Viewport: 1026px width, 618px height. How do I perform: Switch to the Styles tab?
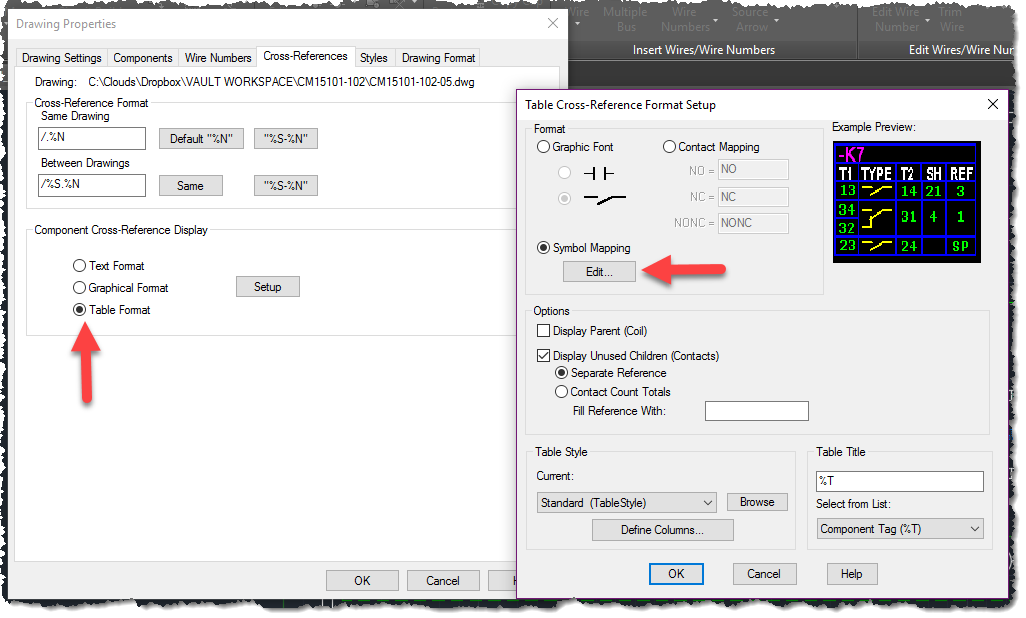374,57
